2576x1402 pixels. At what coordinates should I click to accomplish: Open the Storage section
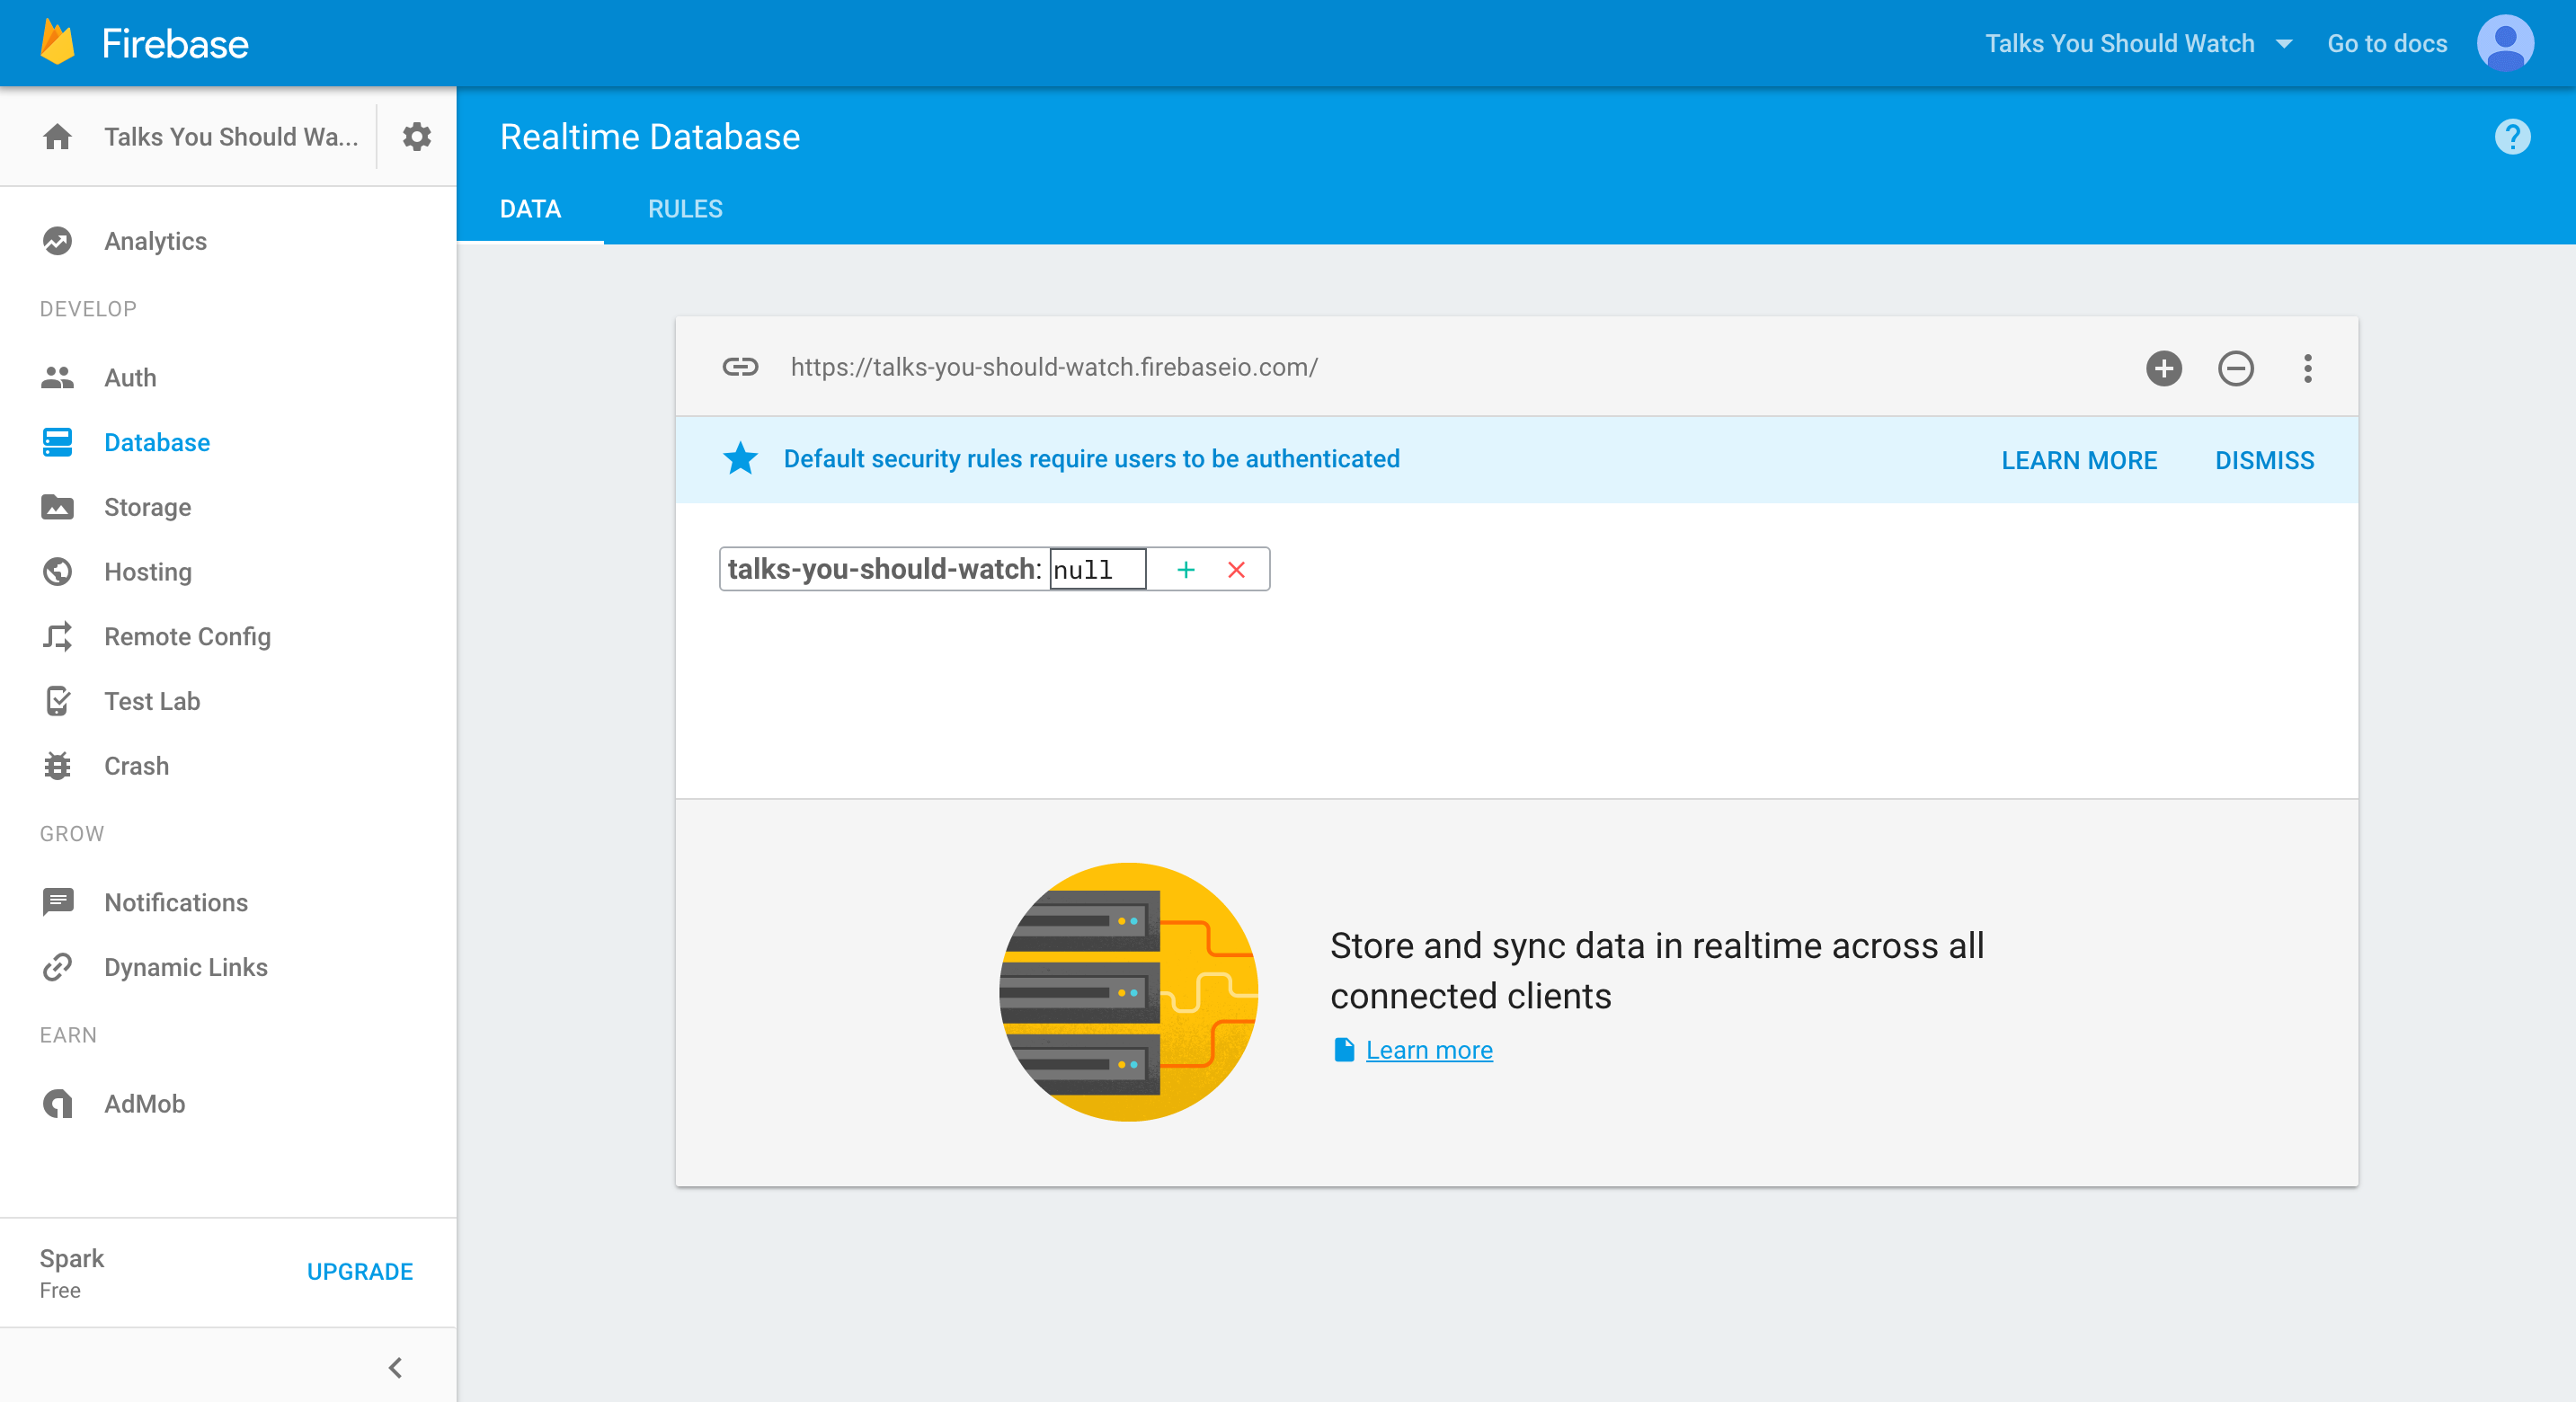[x=147, y=507]
